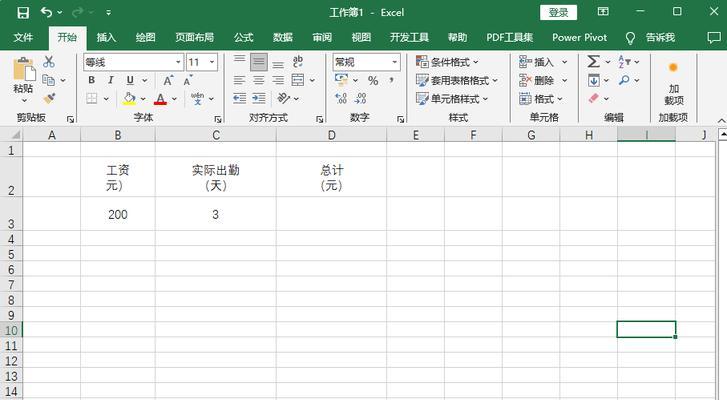The width and height of the screenshot is (727, 400).
Task: Click the Fill down icon
Action: [593, 80]
